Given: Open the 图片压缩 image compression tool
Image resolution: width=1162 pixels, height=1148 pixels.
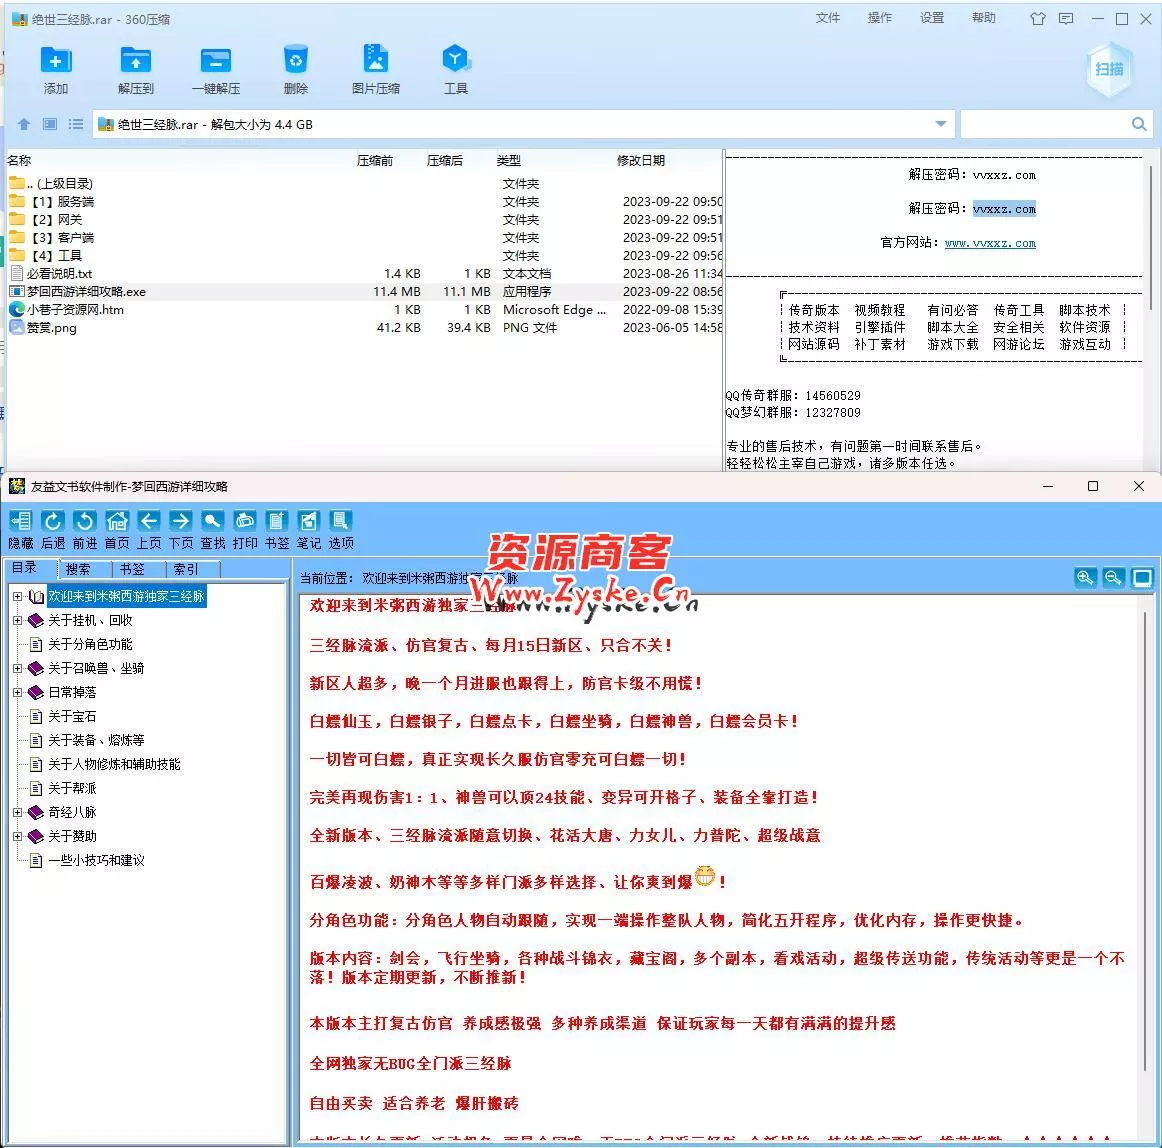Looking at the screenshot, I should pyautogui.click(x=375, y=62).
